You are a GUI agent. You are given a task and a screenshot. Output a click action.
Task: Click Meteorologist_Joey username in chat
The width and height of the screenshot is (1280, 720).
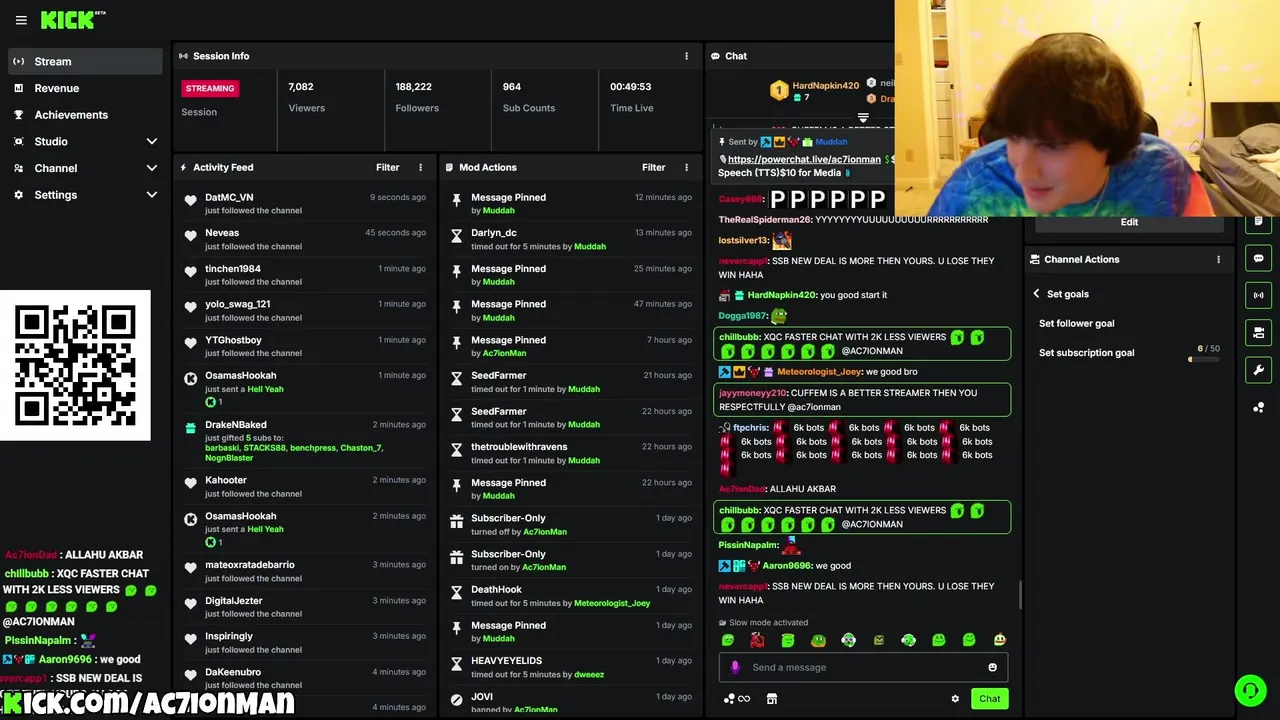point(819,371)
